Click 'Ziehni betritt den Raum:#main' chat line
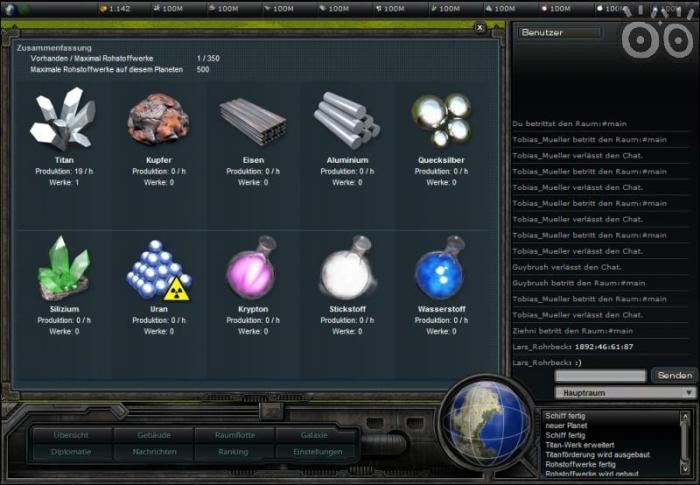700x485 pixels. coord(573,331)
